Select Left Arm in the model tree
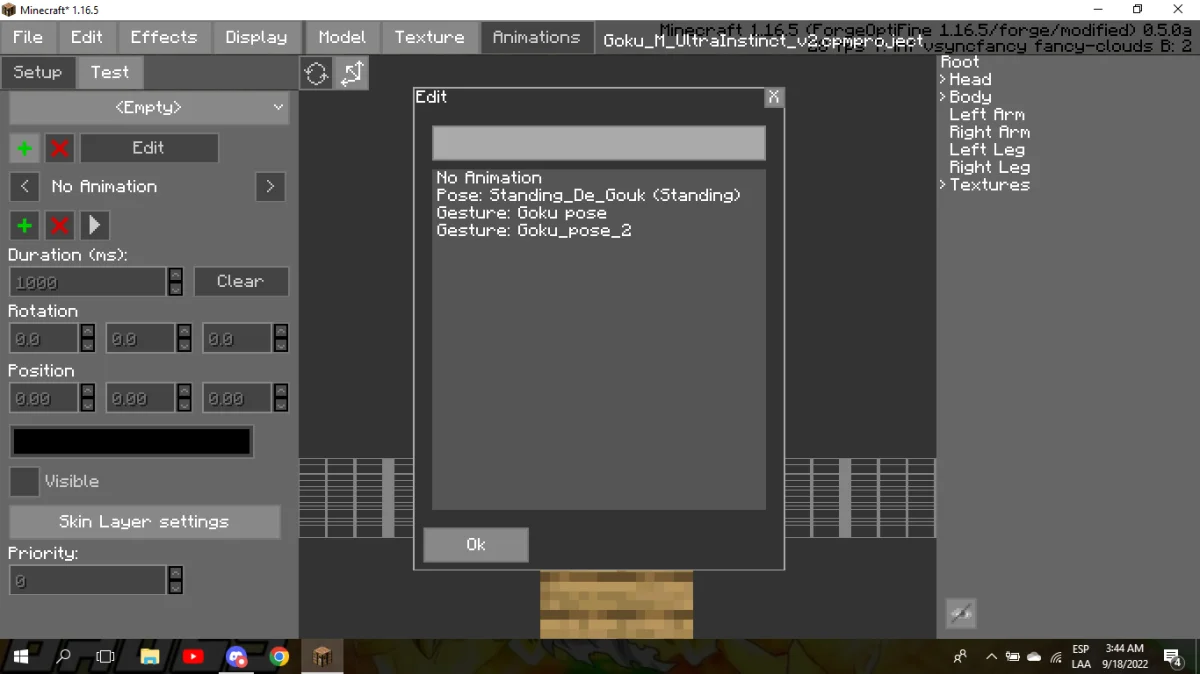This screenshot has width=1200, height=674. pyautogui.click(x=987, y=115)
